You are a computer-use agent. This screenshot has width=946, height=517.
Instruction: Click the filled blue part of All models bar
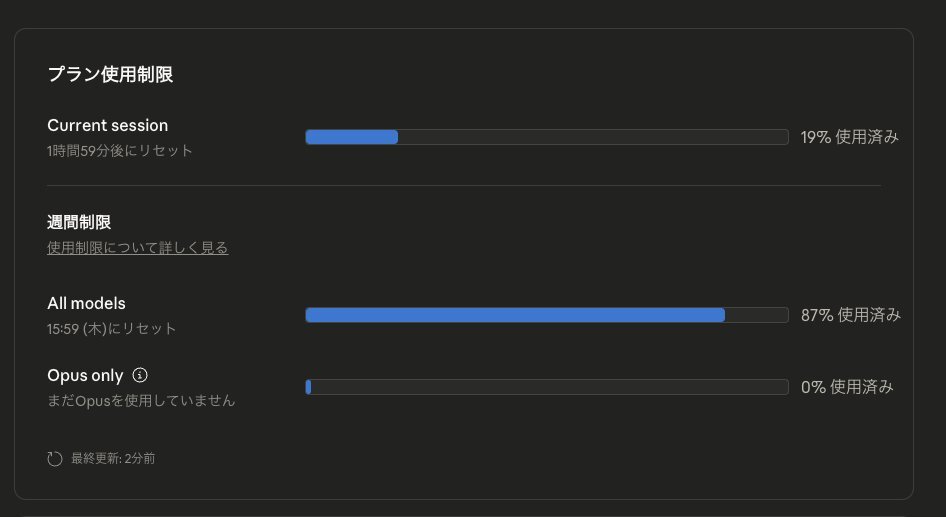514,315
